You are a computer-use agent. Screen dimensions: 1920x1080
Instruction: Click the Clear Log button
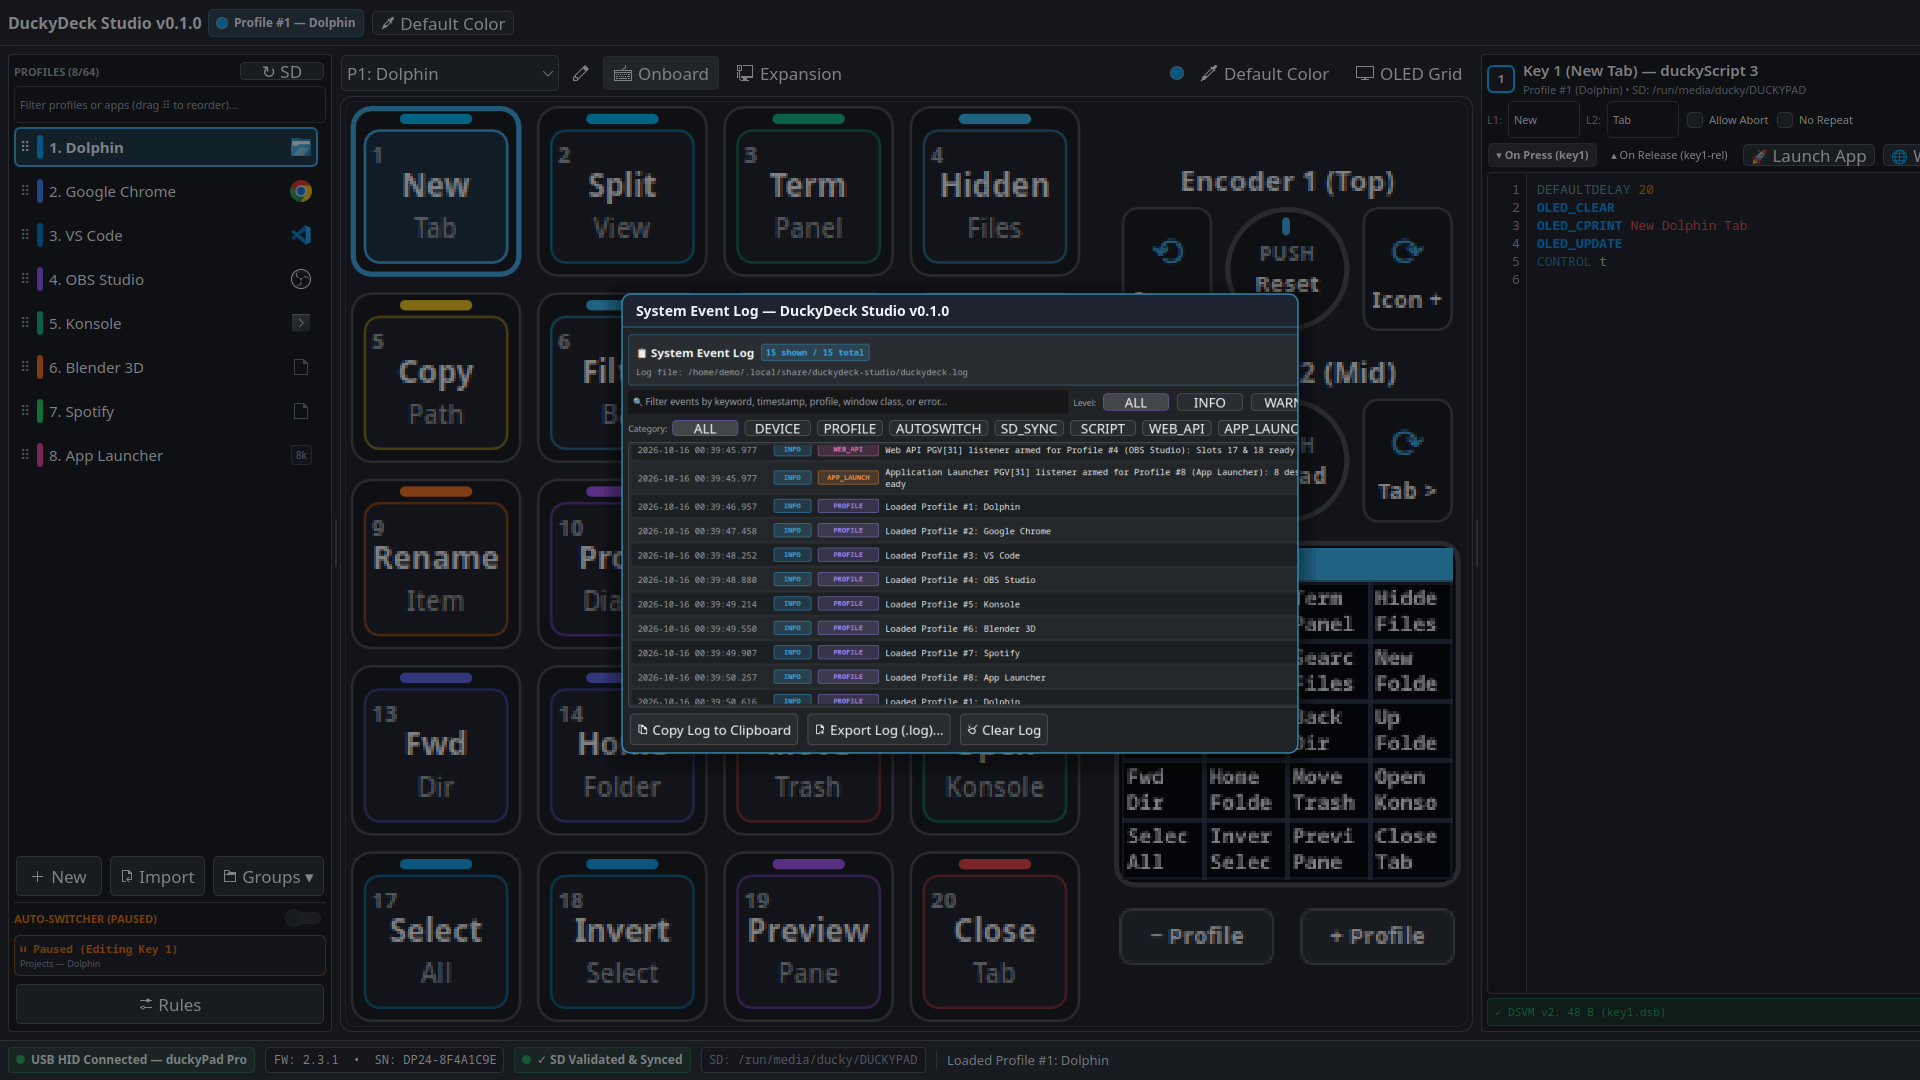[1004, 730]
